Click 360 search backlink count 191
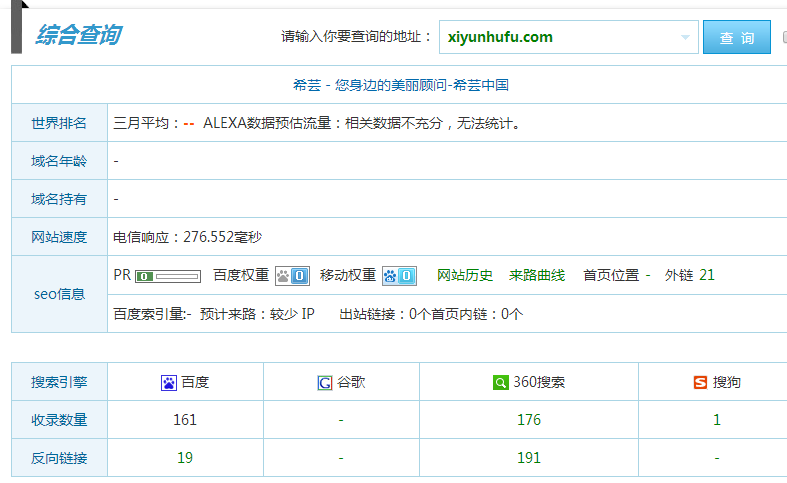The height and width of the screenshot is (483, 787). tap(528, 458)
